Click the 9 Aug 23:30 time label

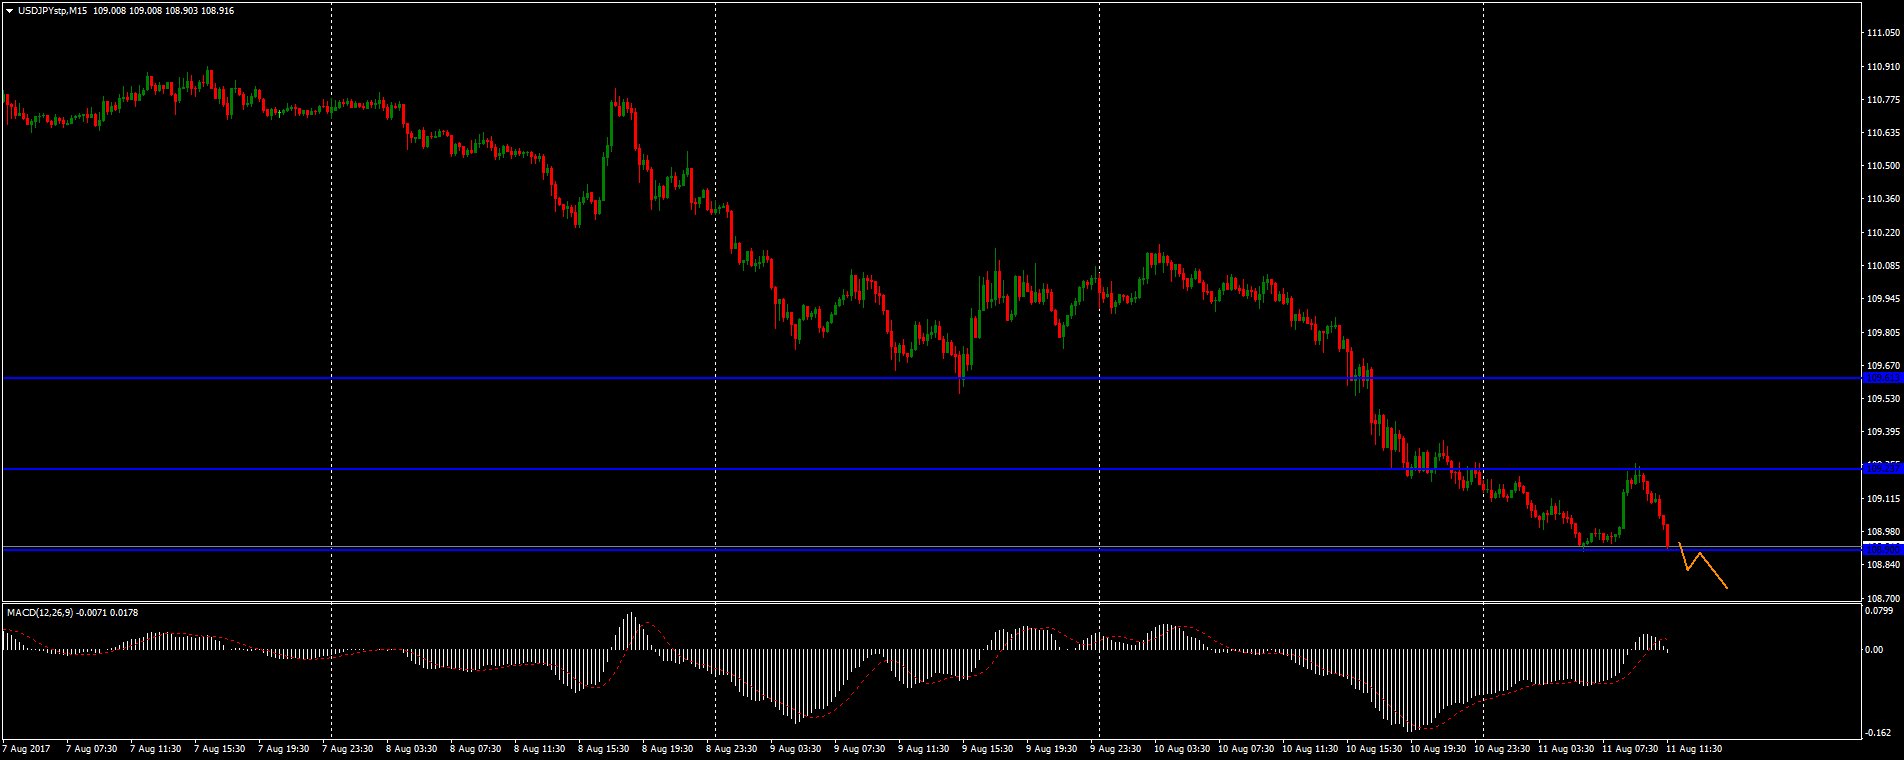pyautogui.click(x=1117, y=748)
